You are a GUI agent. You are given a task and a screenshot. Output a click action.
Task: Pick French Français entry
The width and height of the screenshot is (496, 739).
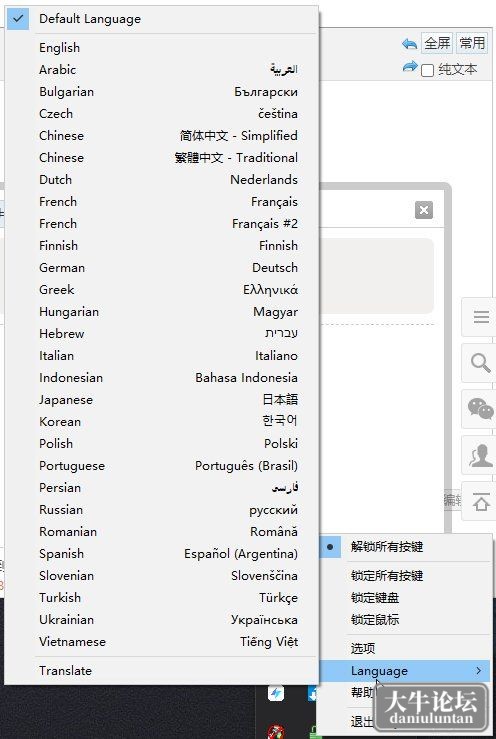pyautogui.click(x=162, y=202)
